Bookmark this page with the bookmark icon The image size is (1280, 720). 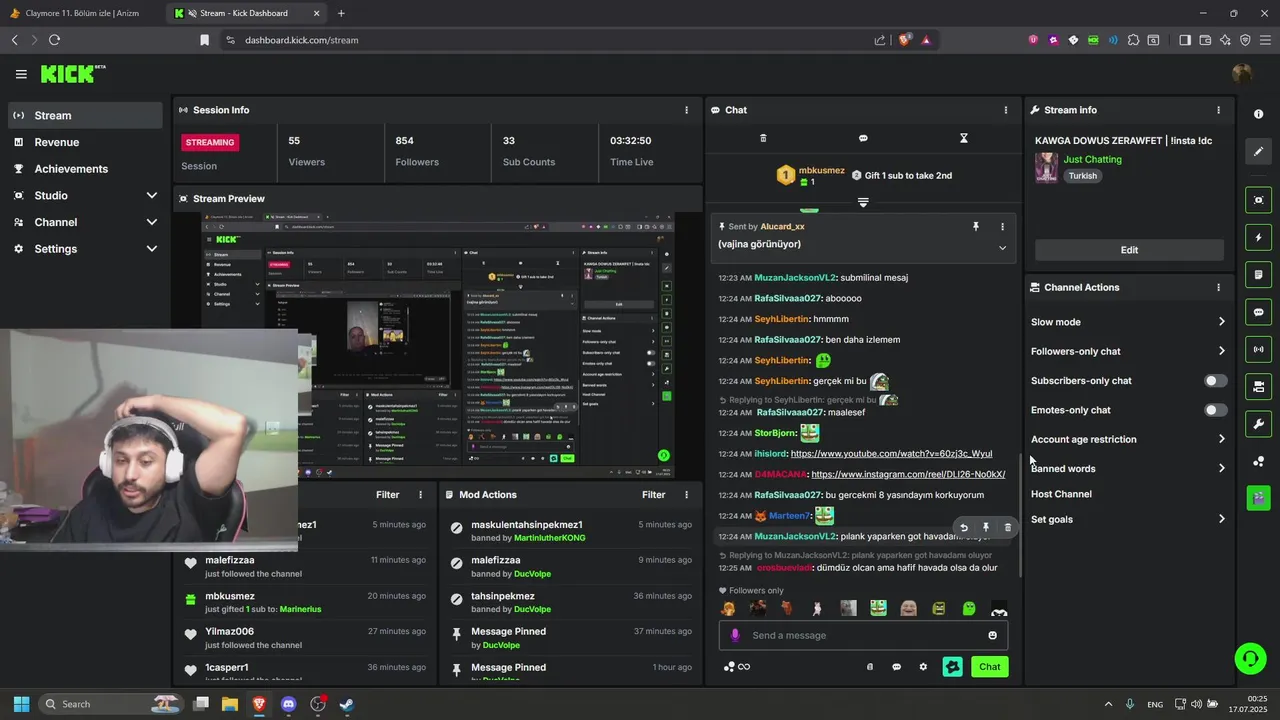pyautogui.click(x=204, y=40)
